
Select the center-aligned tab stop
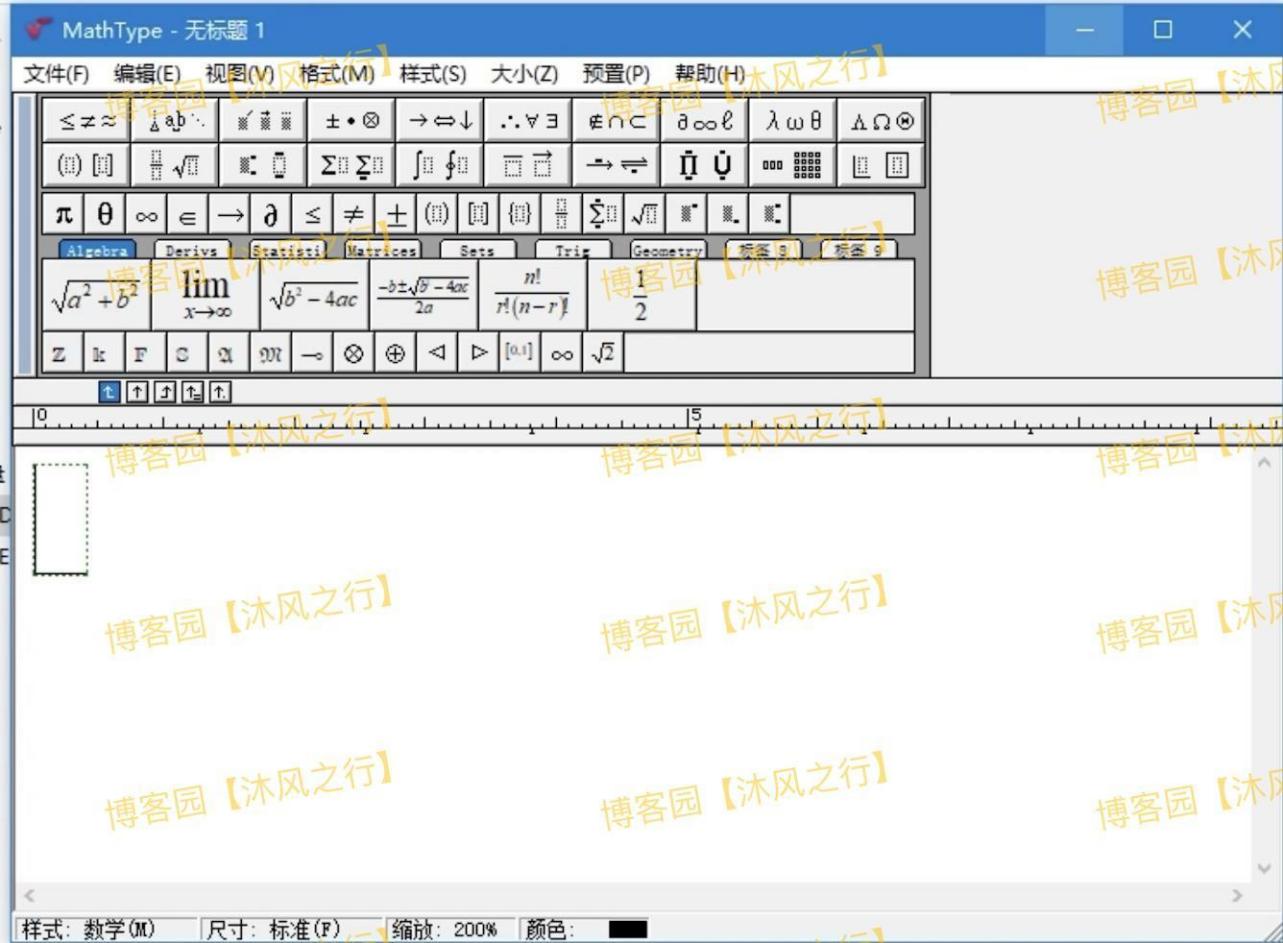pyautogui.click(x=137, y=393)
